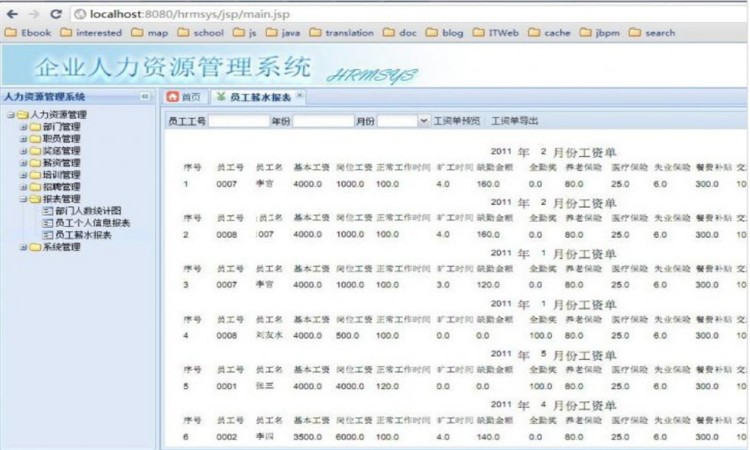The image size is (750, 450).
Task: Click absence amount 140.0 in row 6
Action: pyautogui.click(x=488, y=437)
